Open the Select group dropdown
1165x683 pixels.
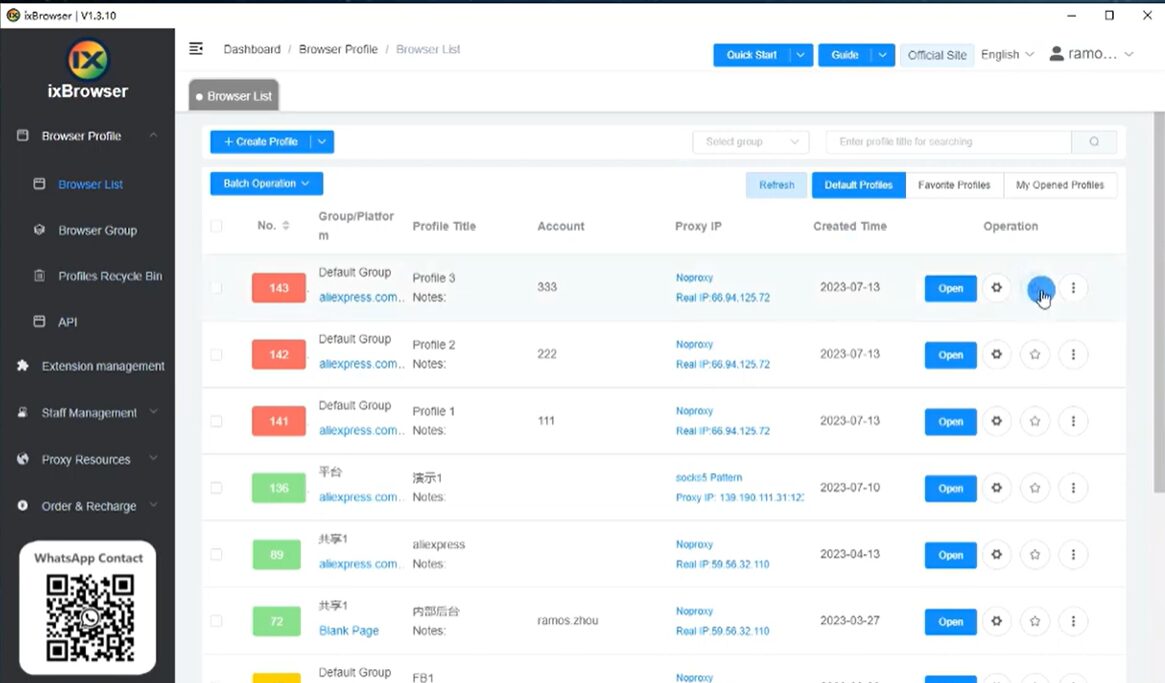coord(750,142)
